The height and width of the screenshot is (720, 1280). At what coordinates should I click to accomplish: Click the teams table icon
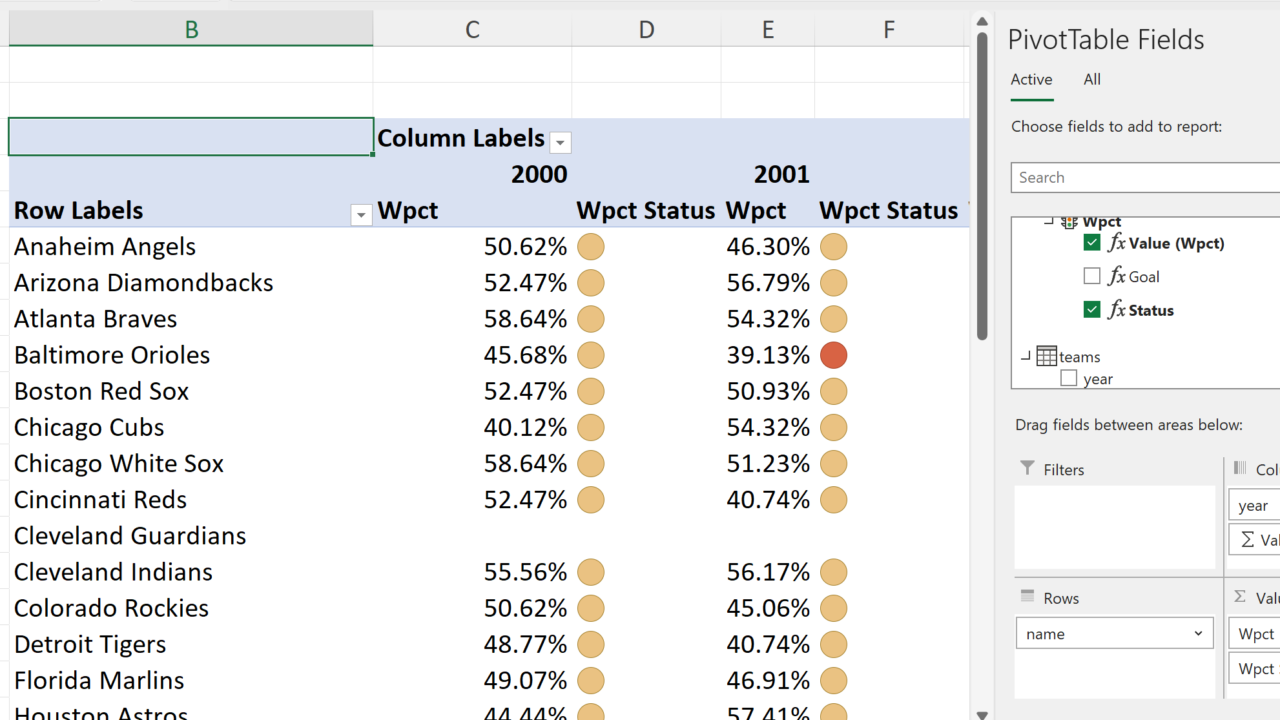coord(1047,356)
